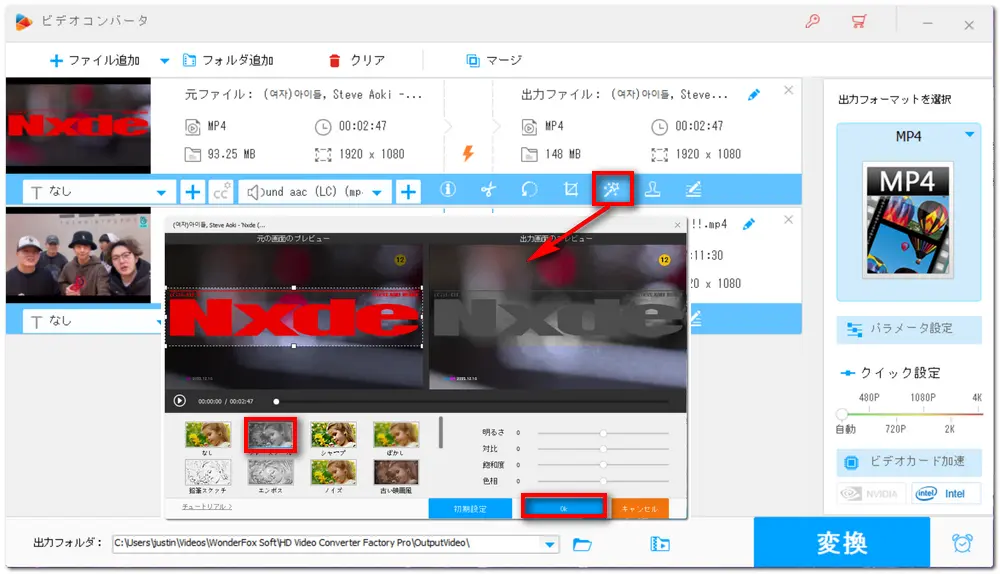
Task: Open the subtitle edit pencil tool
Action: point(692,190)
